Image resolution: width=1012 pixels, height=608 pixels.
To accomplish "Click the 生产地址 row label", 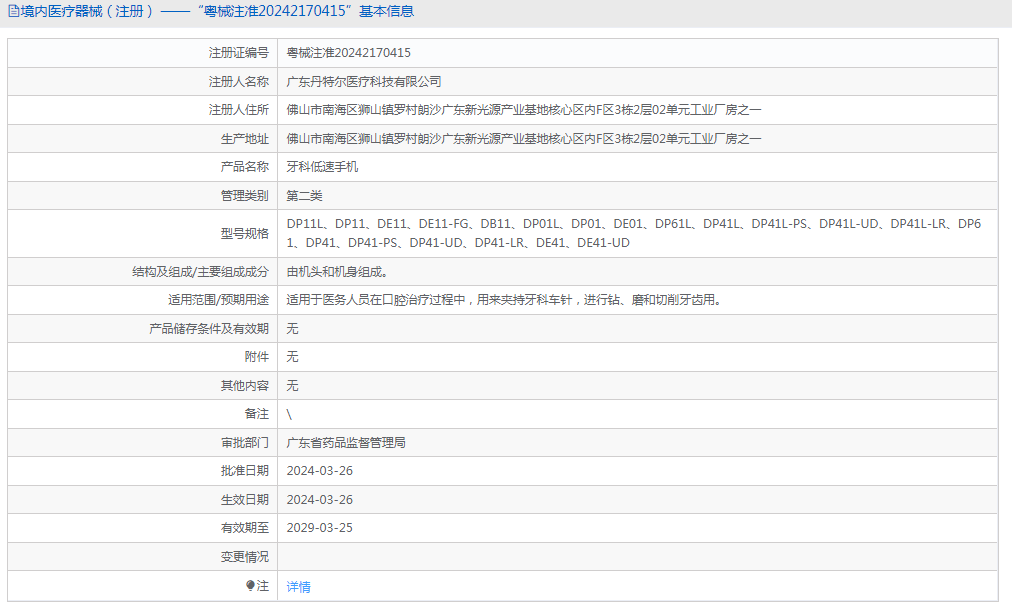I will pyautogui.click(x=245, y=138).
